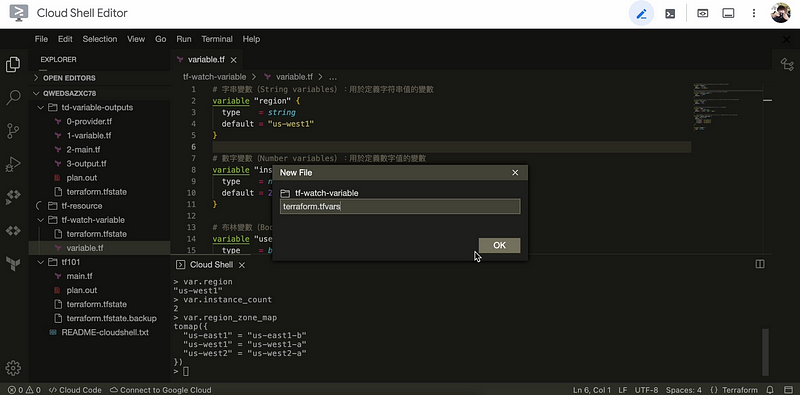Open the Terraform activity bar icon
This screenshot has height=395, width=800.
click(13, 264)
